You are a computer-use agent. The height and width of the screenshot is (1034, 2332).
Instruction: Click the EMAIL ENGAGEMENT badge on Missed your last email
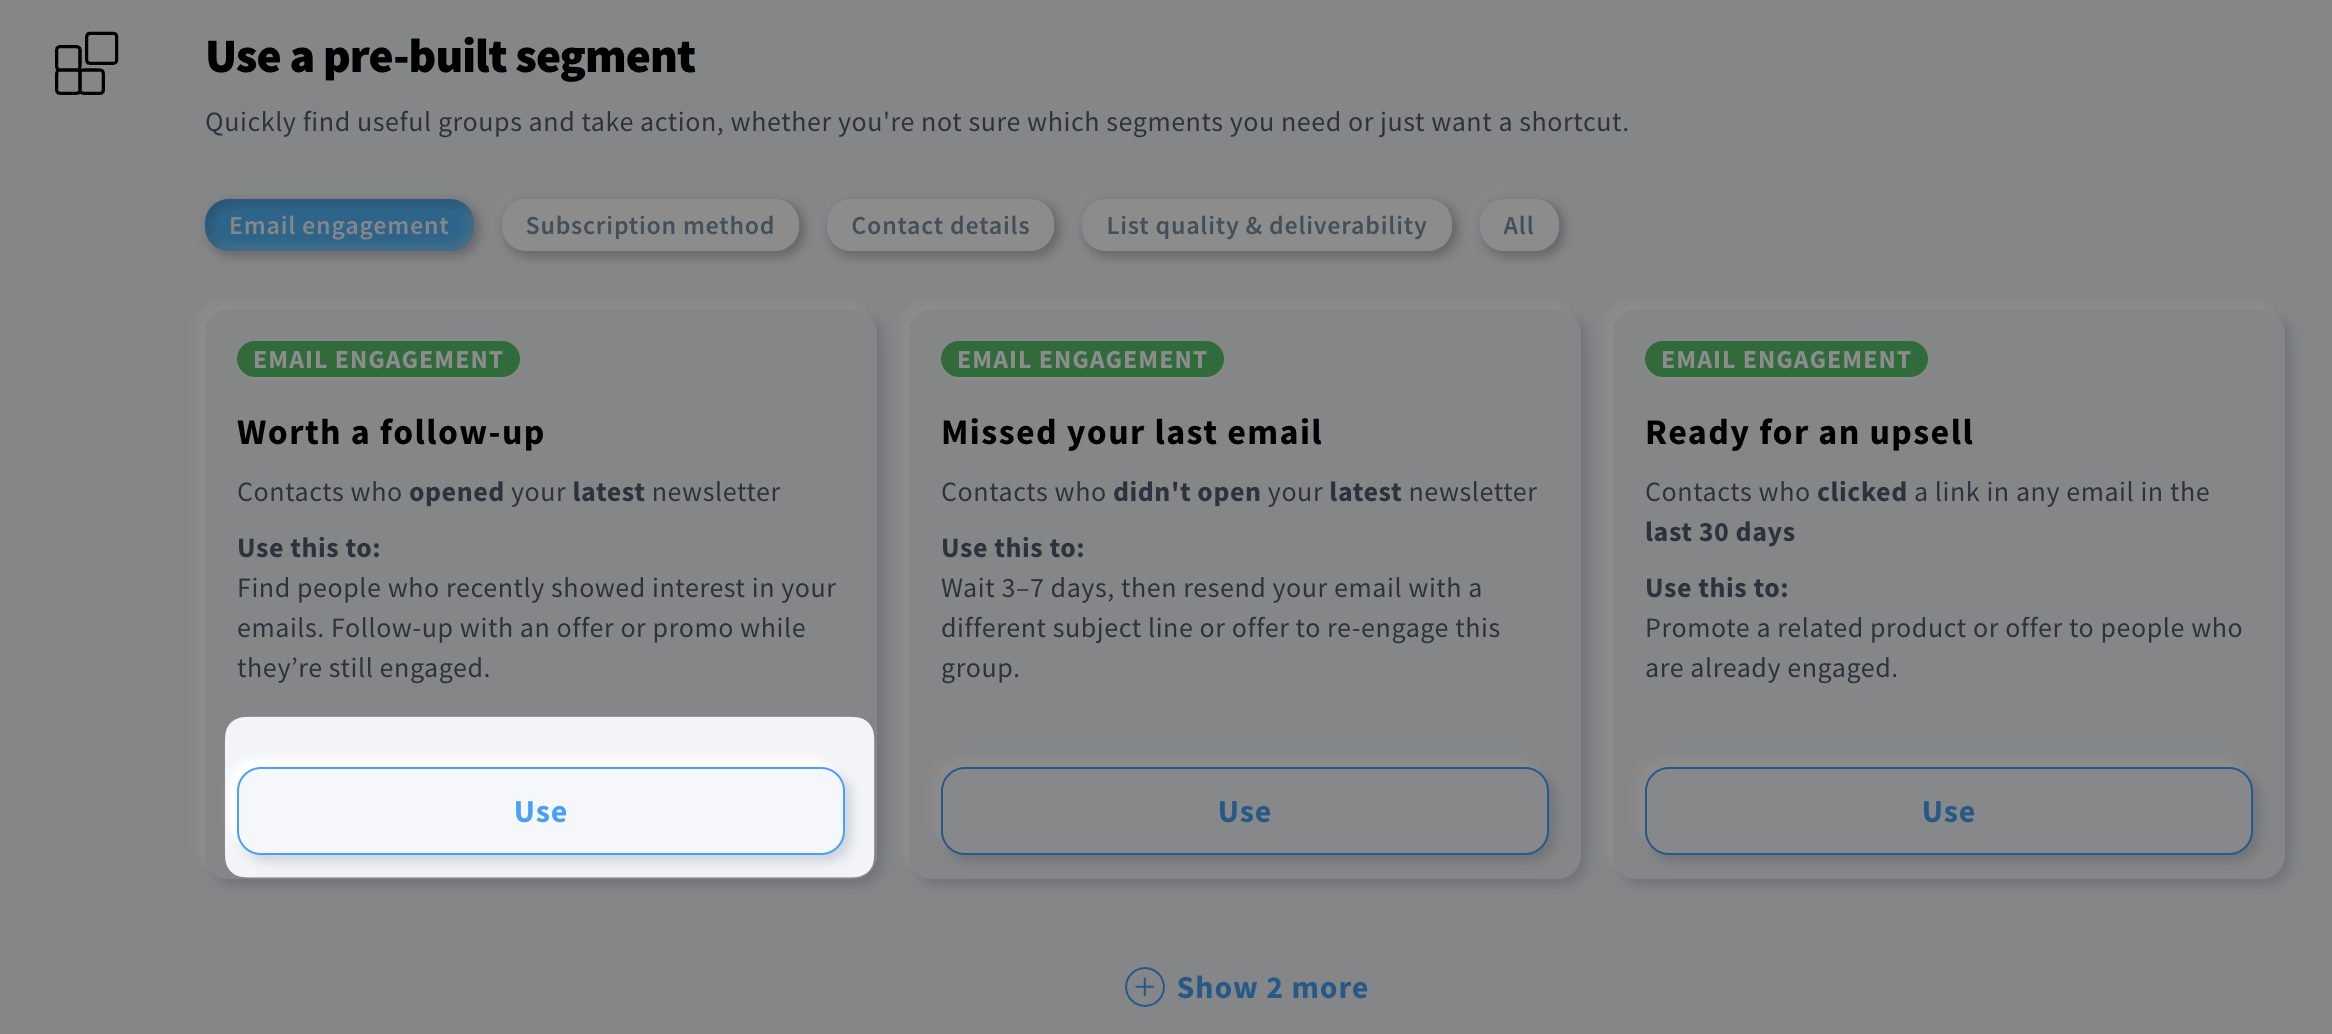coord(1081,359)
